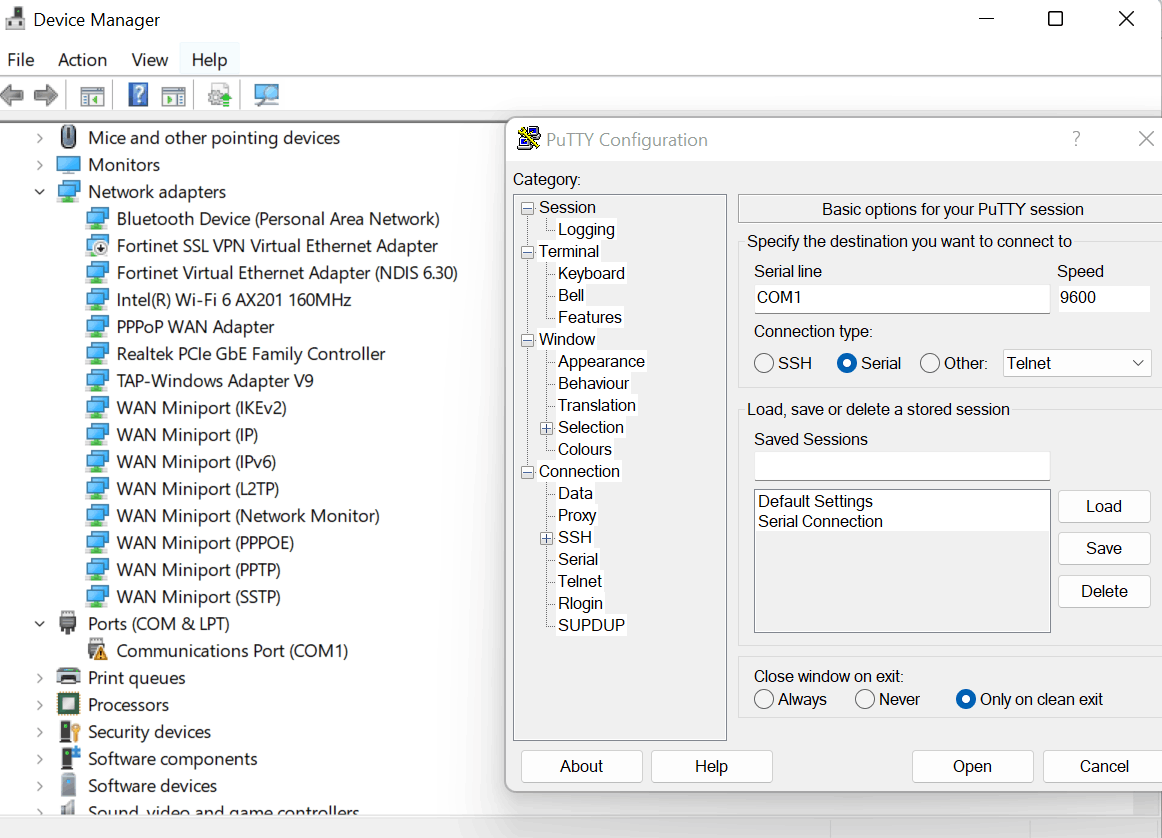Click the Software devices icon
Image resolution: width=1162 pixels, height=838 pixels.
pyautogui.click(x=68, y=785)
